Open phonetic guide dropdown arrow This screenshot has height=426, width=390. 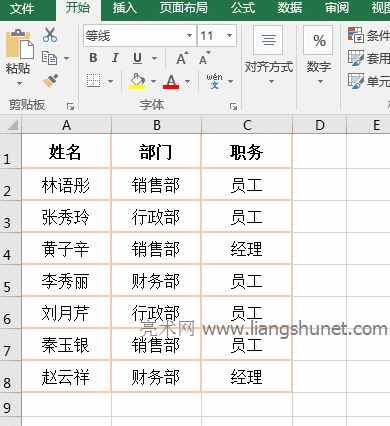tap(230, 81)
